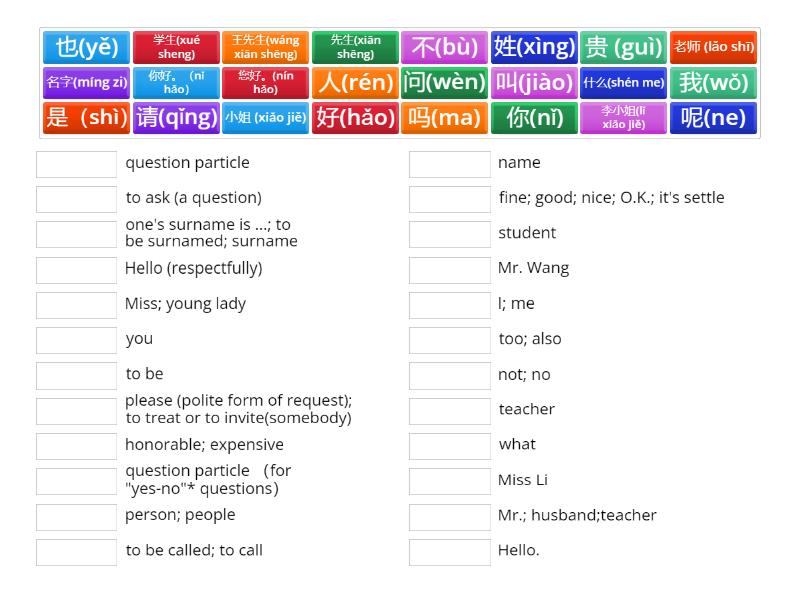Image resolution: width=800 pixels, height=600 pixels.
Task: Select the 贵(guì) word tile
Action: 624,46
